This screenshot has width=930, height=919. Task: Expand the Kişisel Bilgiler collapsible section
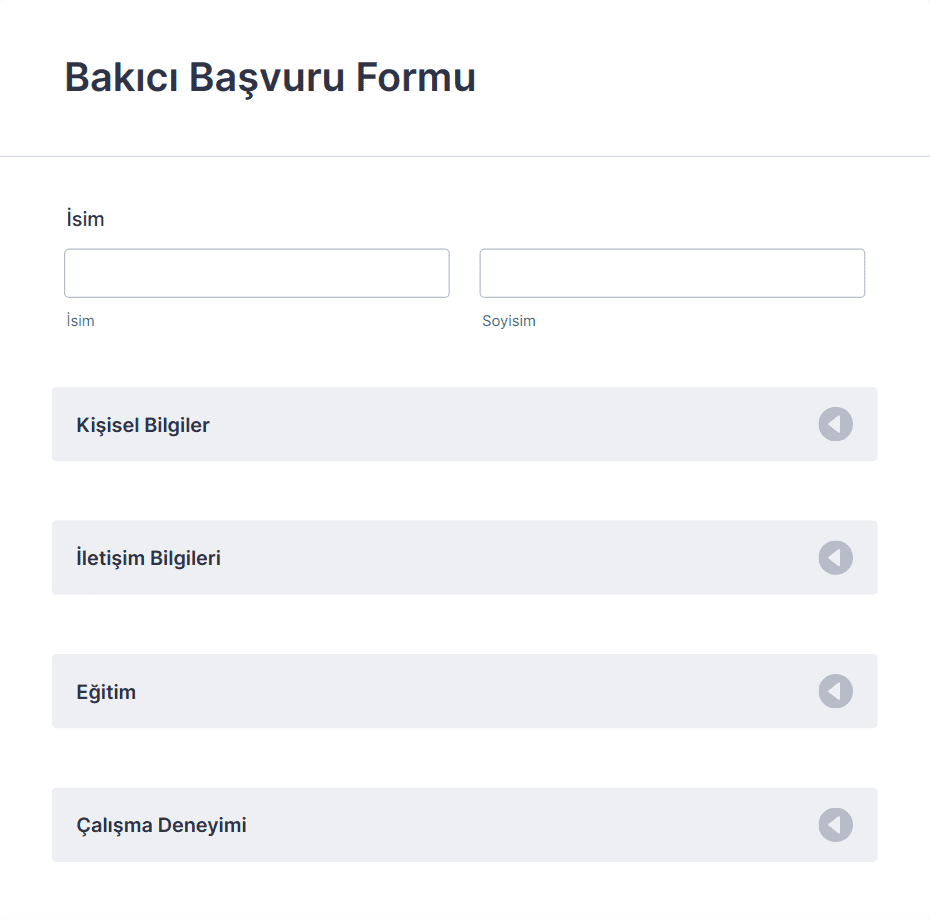click(x=464, y=424)
